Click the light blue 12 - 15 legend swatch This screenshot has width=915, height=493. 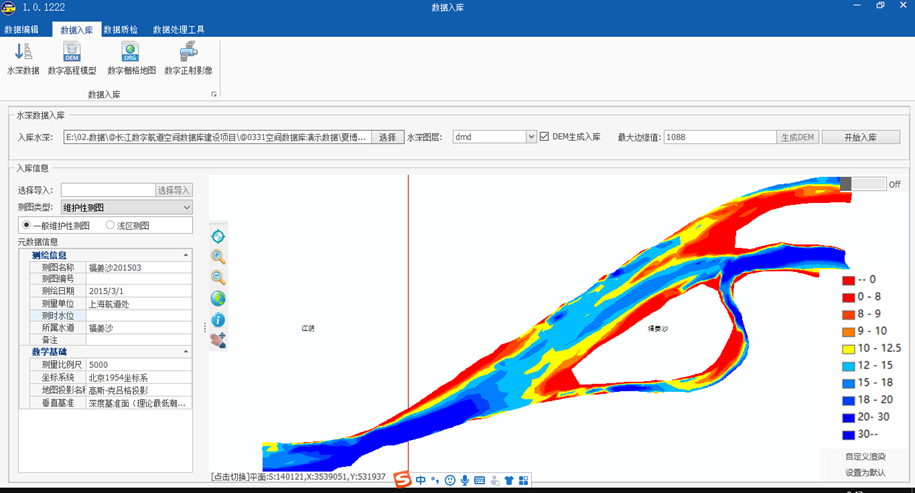pos(848,366)
